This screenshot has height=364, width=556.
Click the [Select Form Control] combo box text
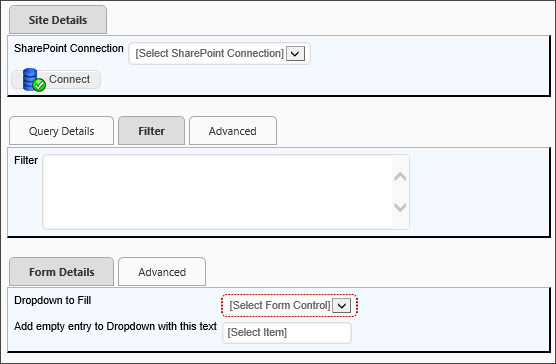click(280, 306)
